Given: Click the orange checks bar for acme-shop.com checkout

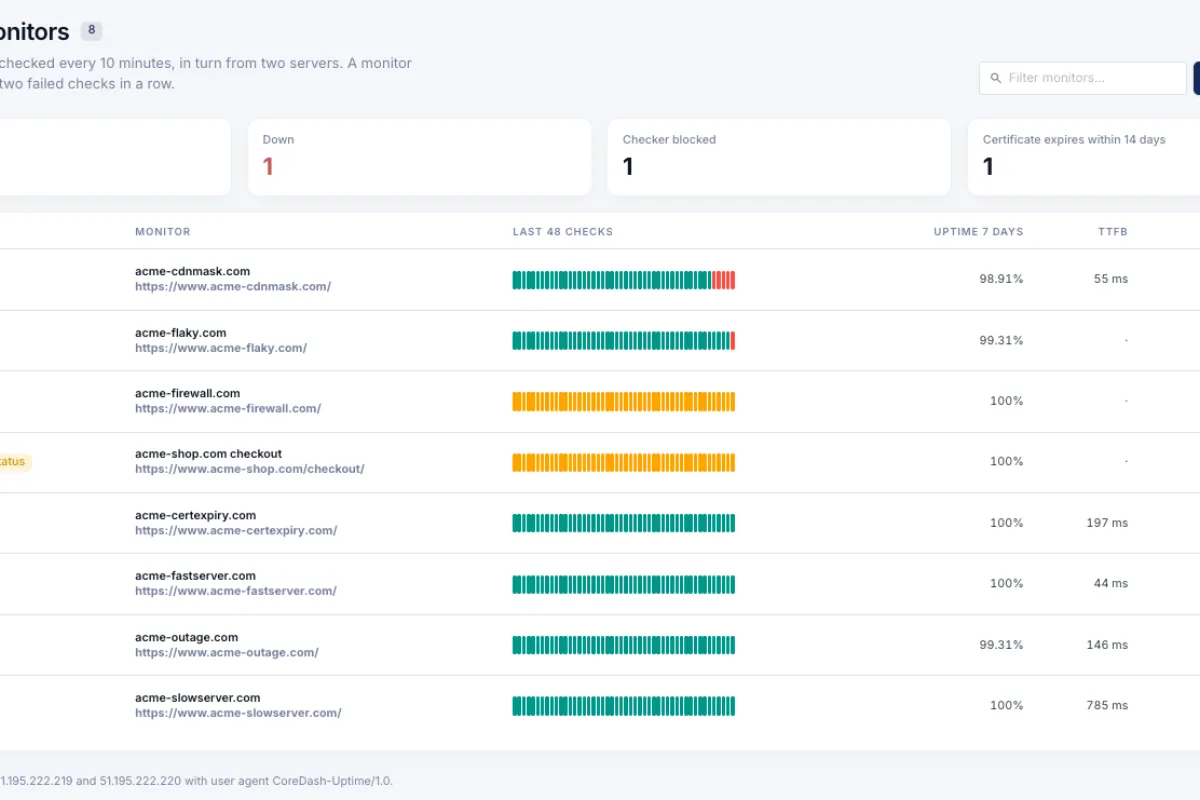Looking at the screenshot, I should click(624, 462).
